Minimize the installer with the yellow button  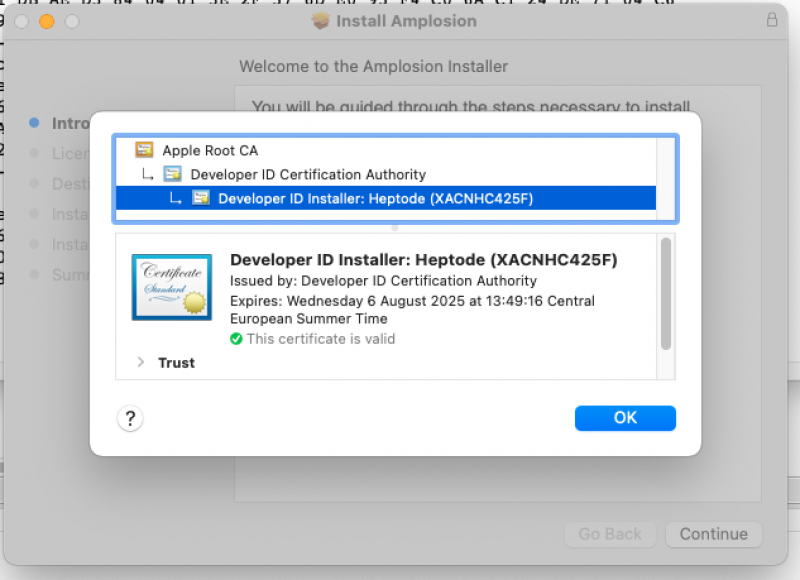click(46, 21)
